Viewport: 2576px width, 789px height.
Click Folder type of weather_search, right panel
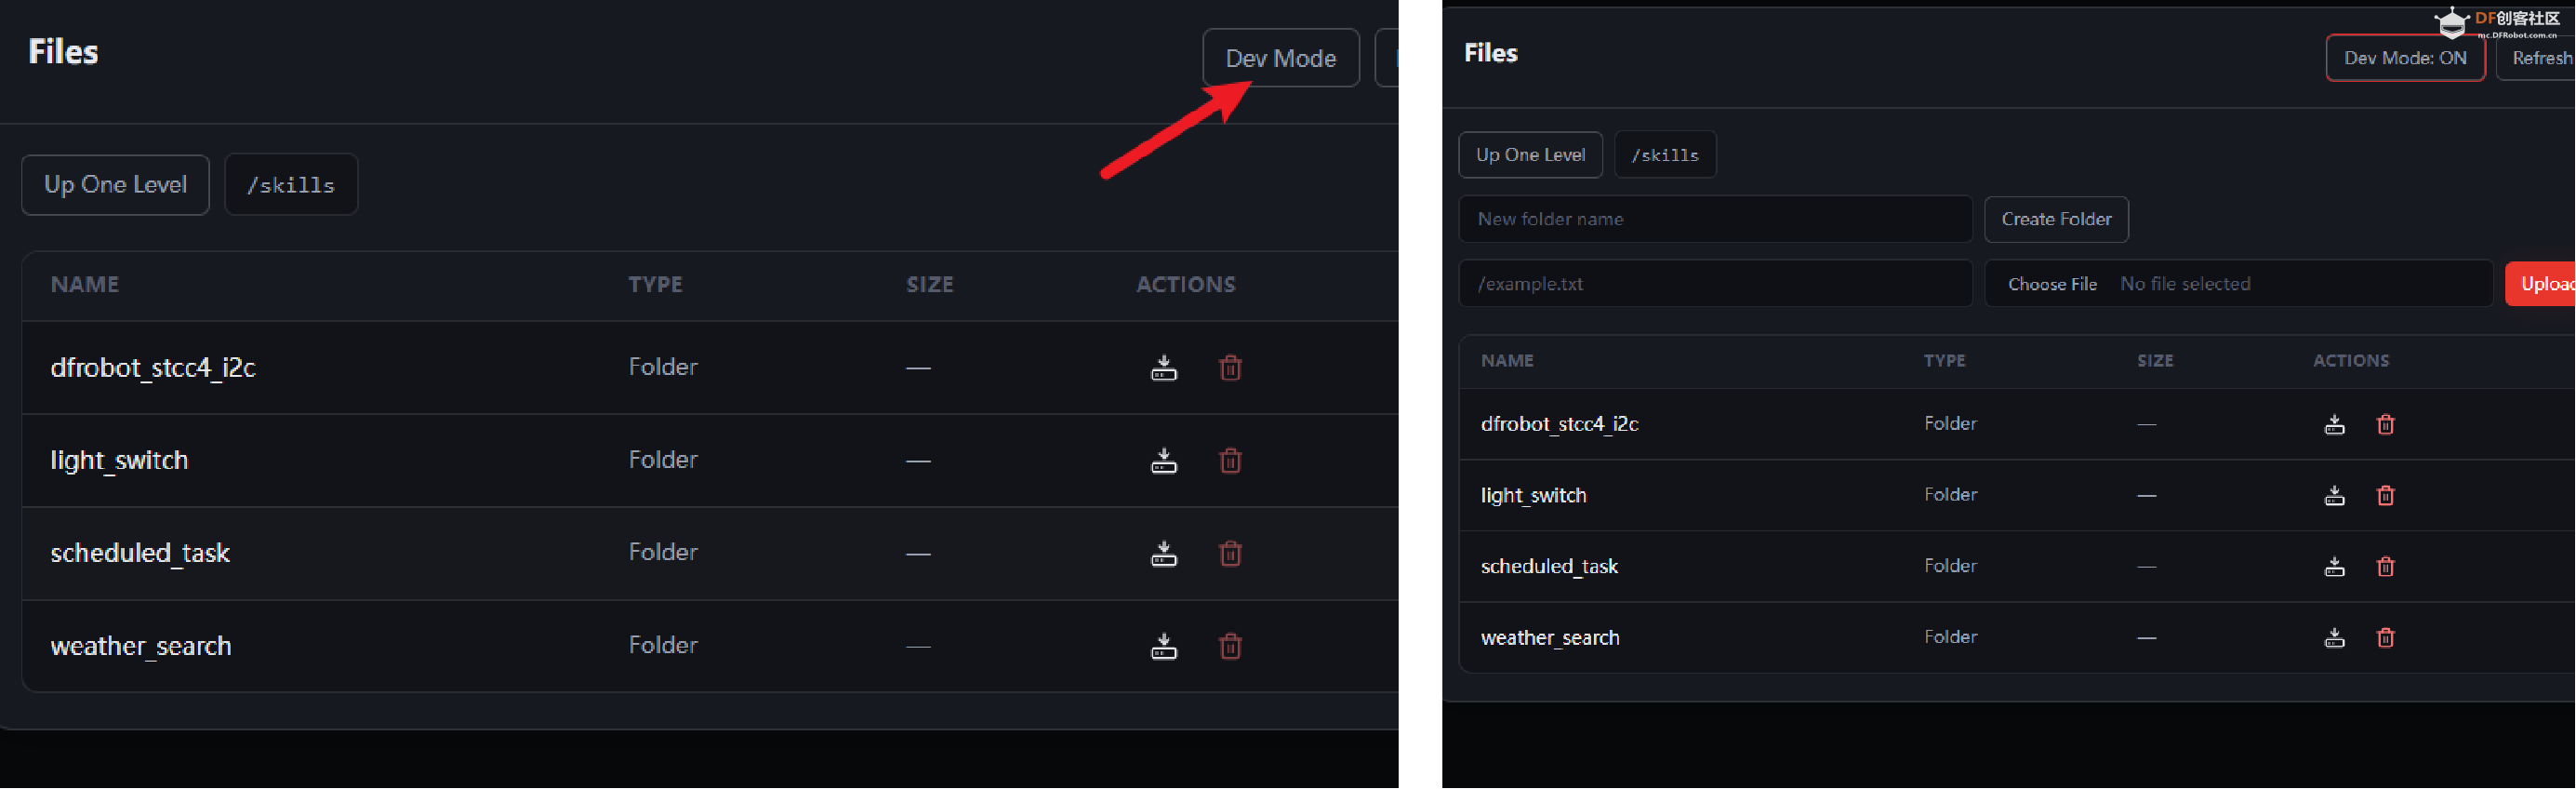coord(1951,637)
